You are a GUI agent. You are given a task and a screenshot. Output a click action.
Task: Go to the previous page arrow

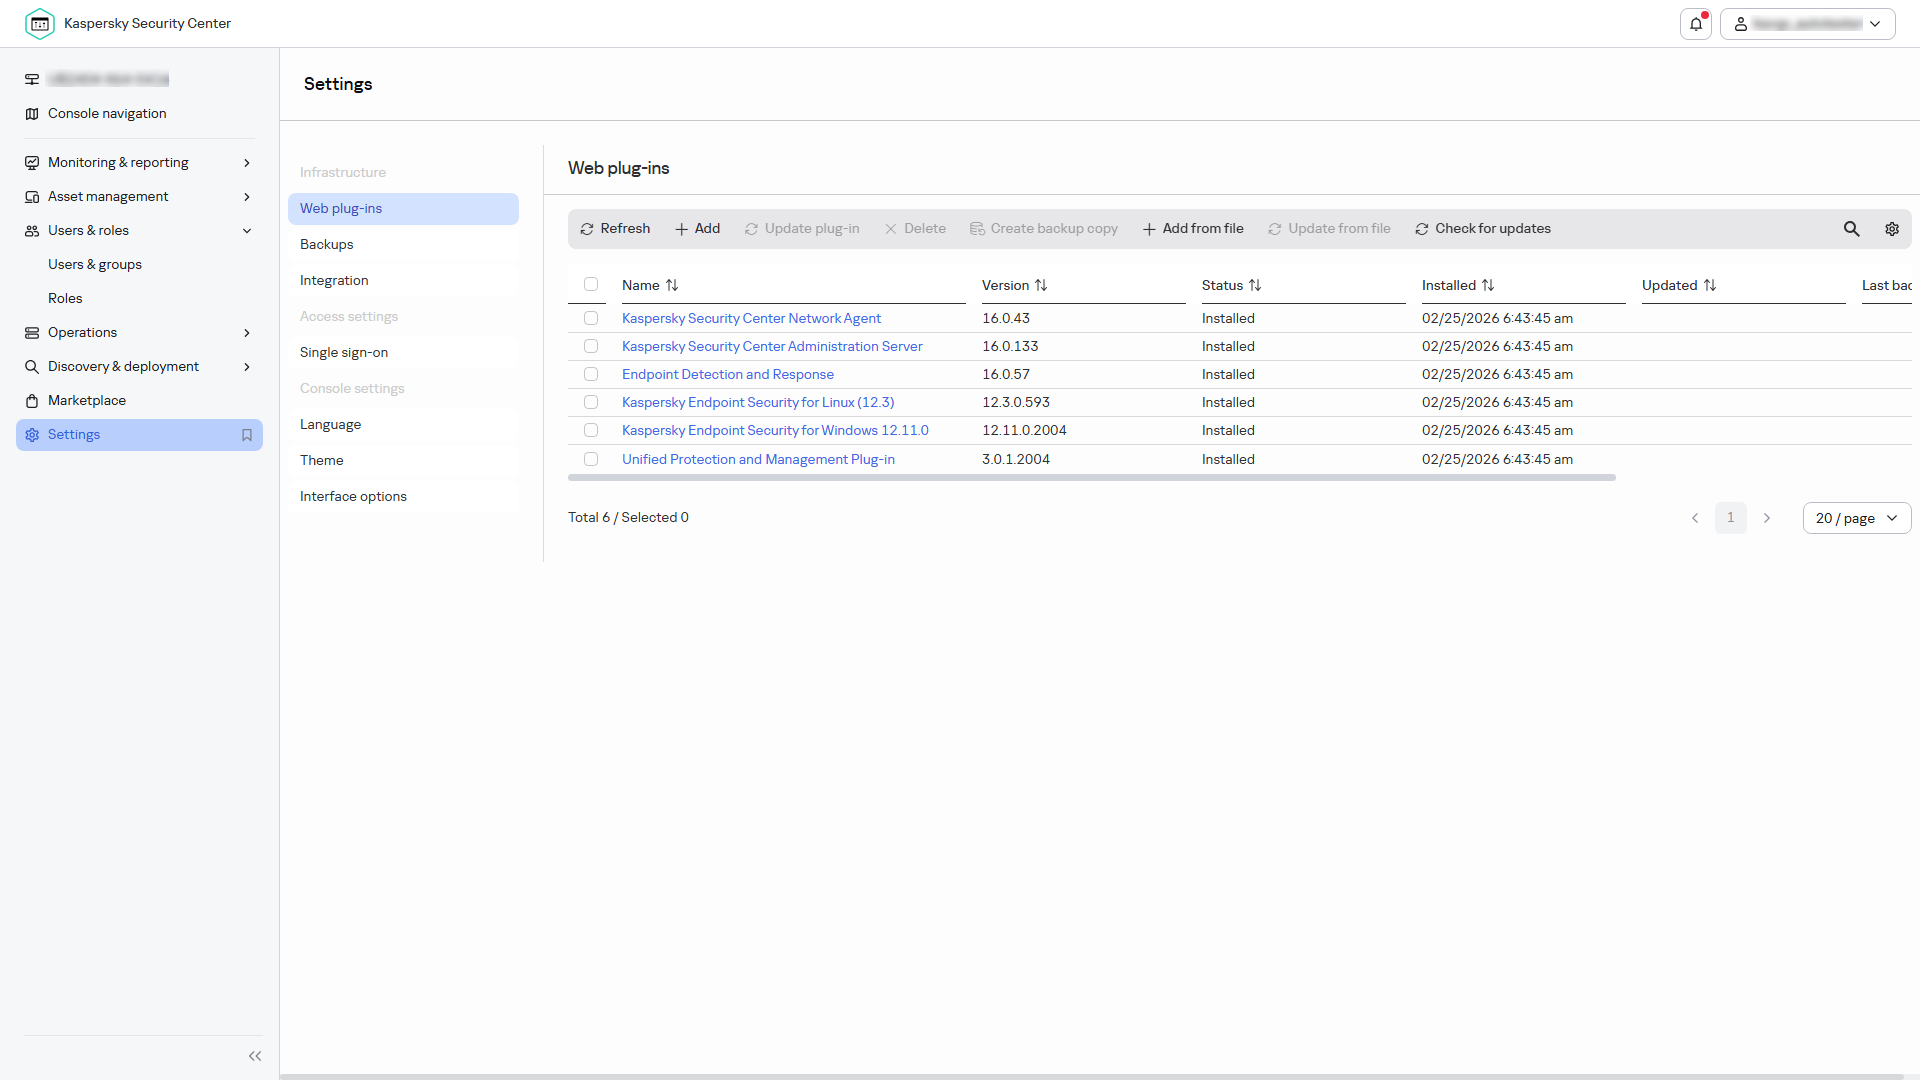tap(1695, 518)
